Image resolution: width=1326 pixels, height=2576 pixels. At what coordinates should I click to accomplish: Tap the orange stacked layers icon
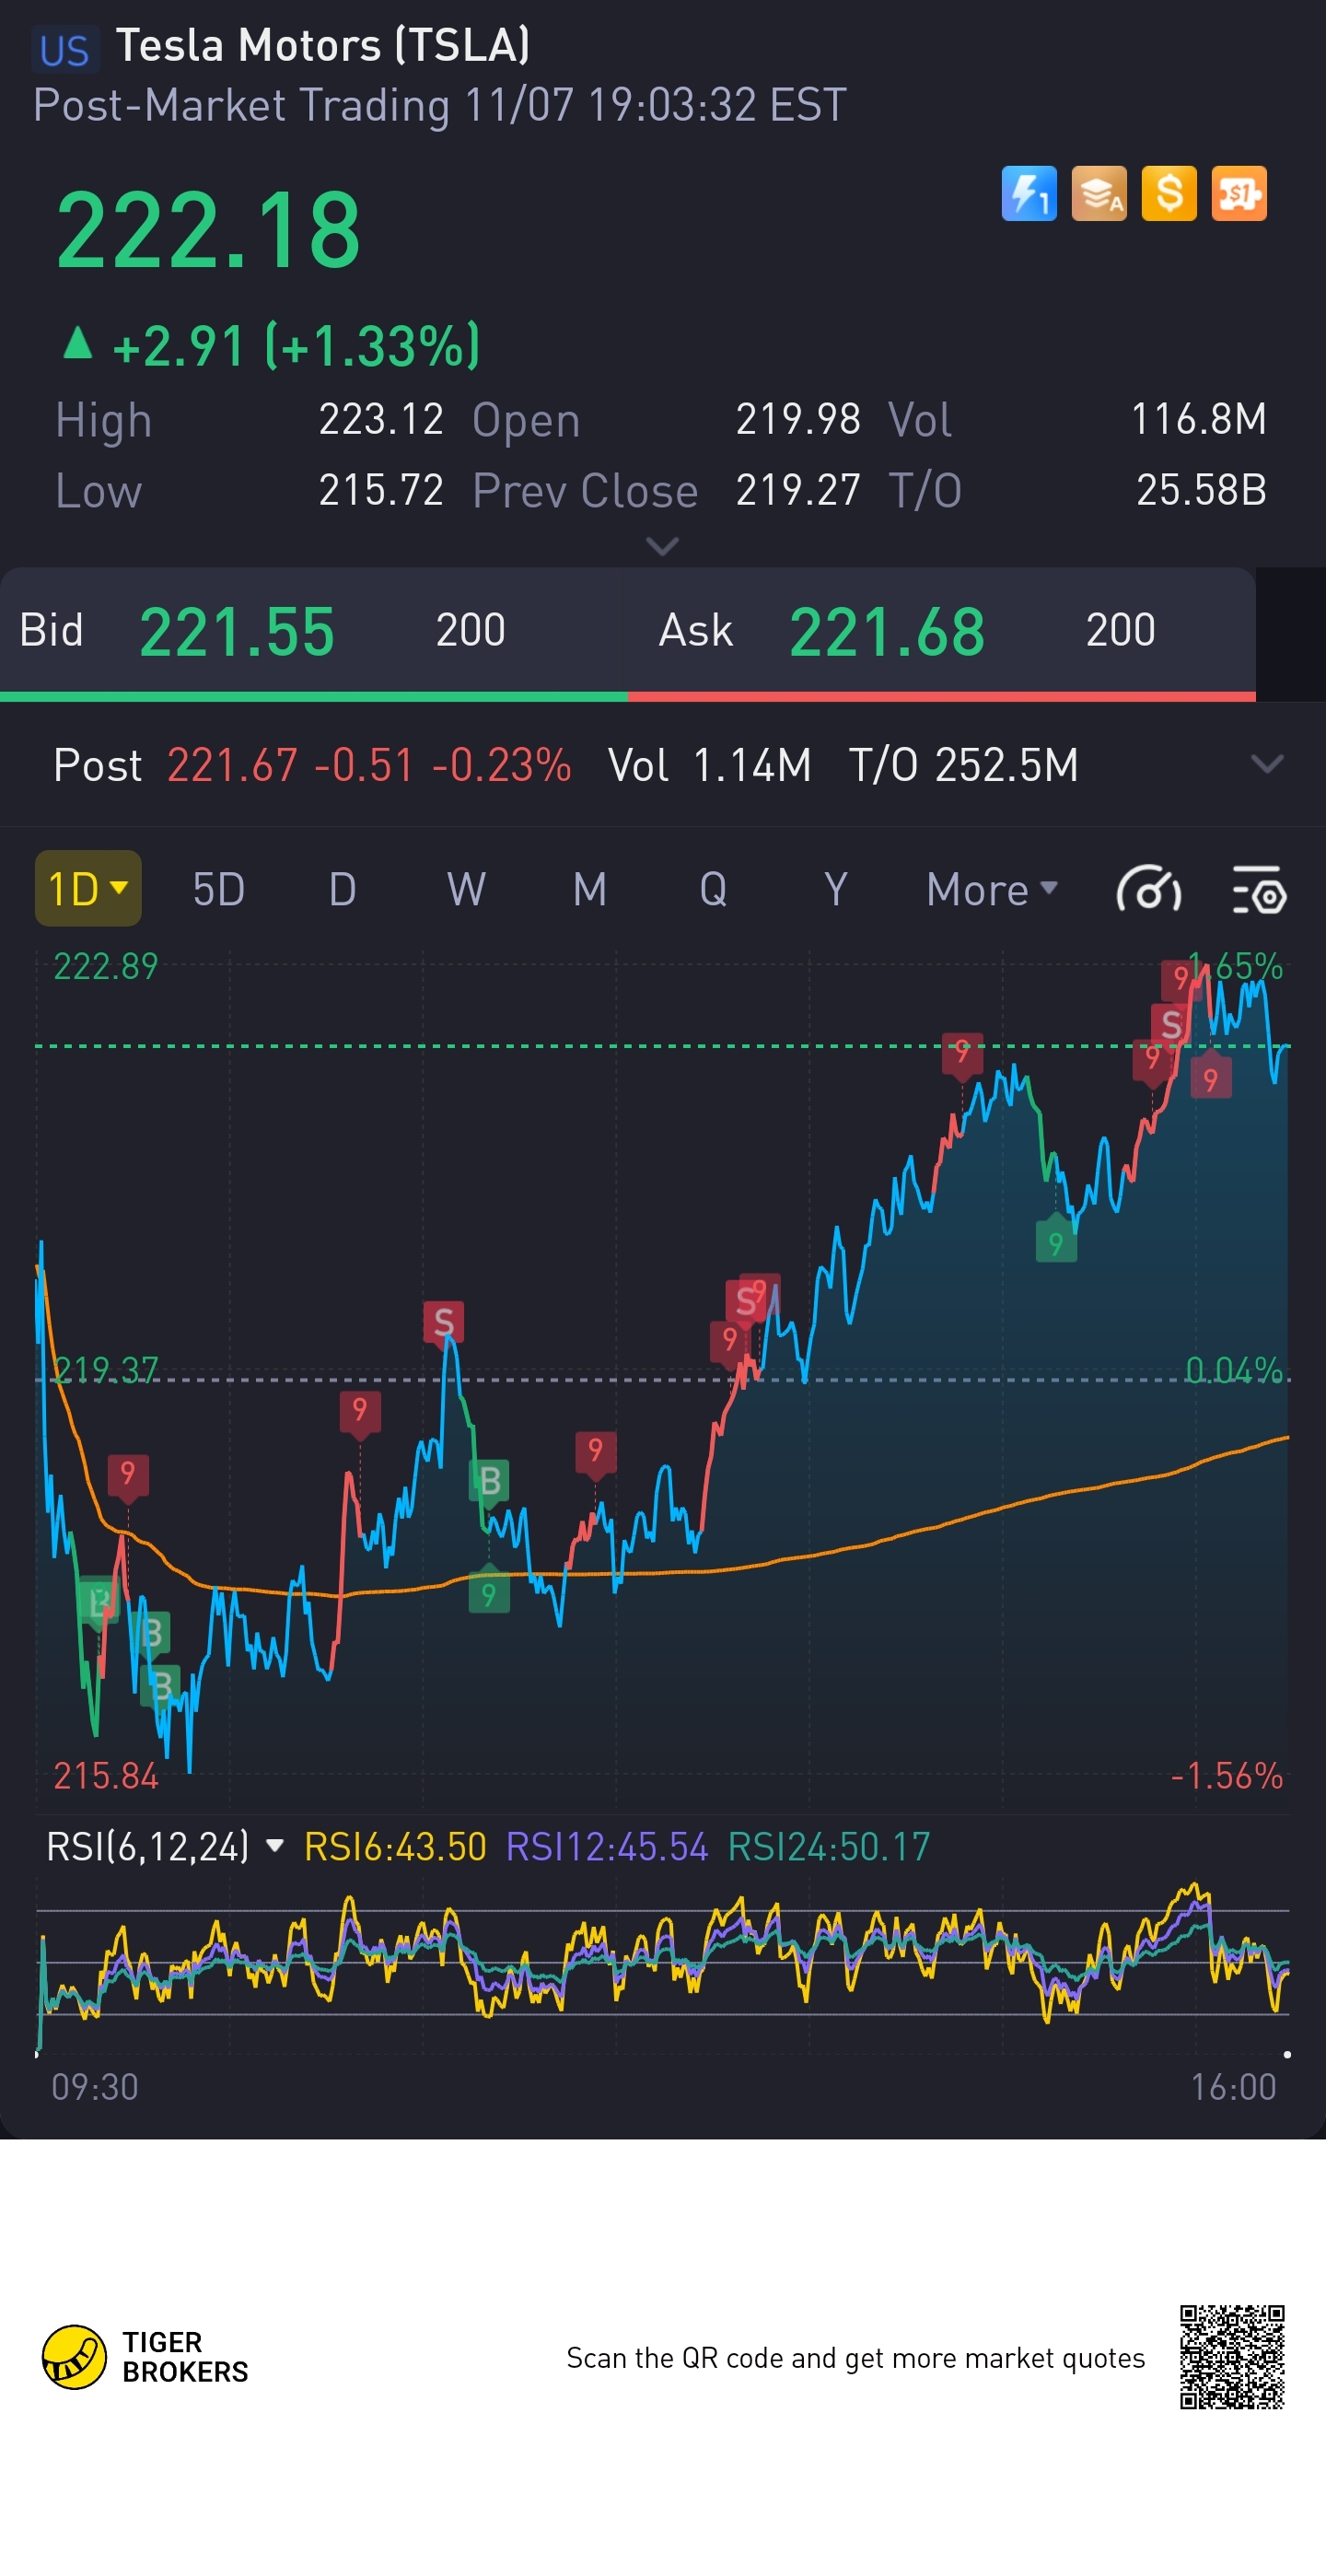click(1099, 193)
